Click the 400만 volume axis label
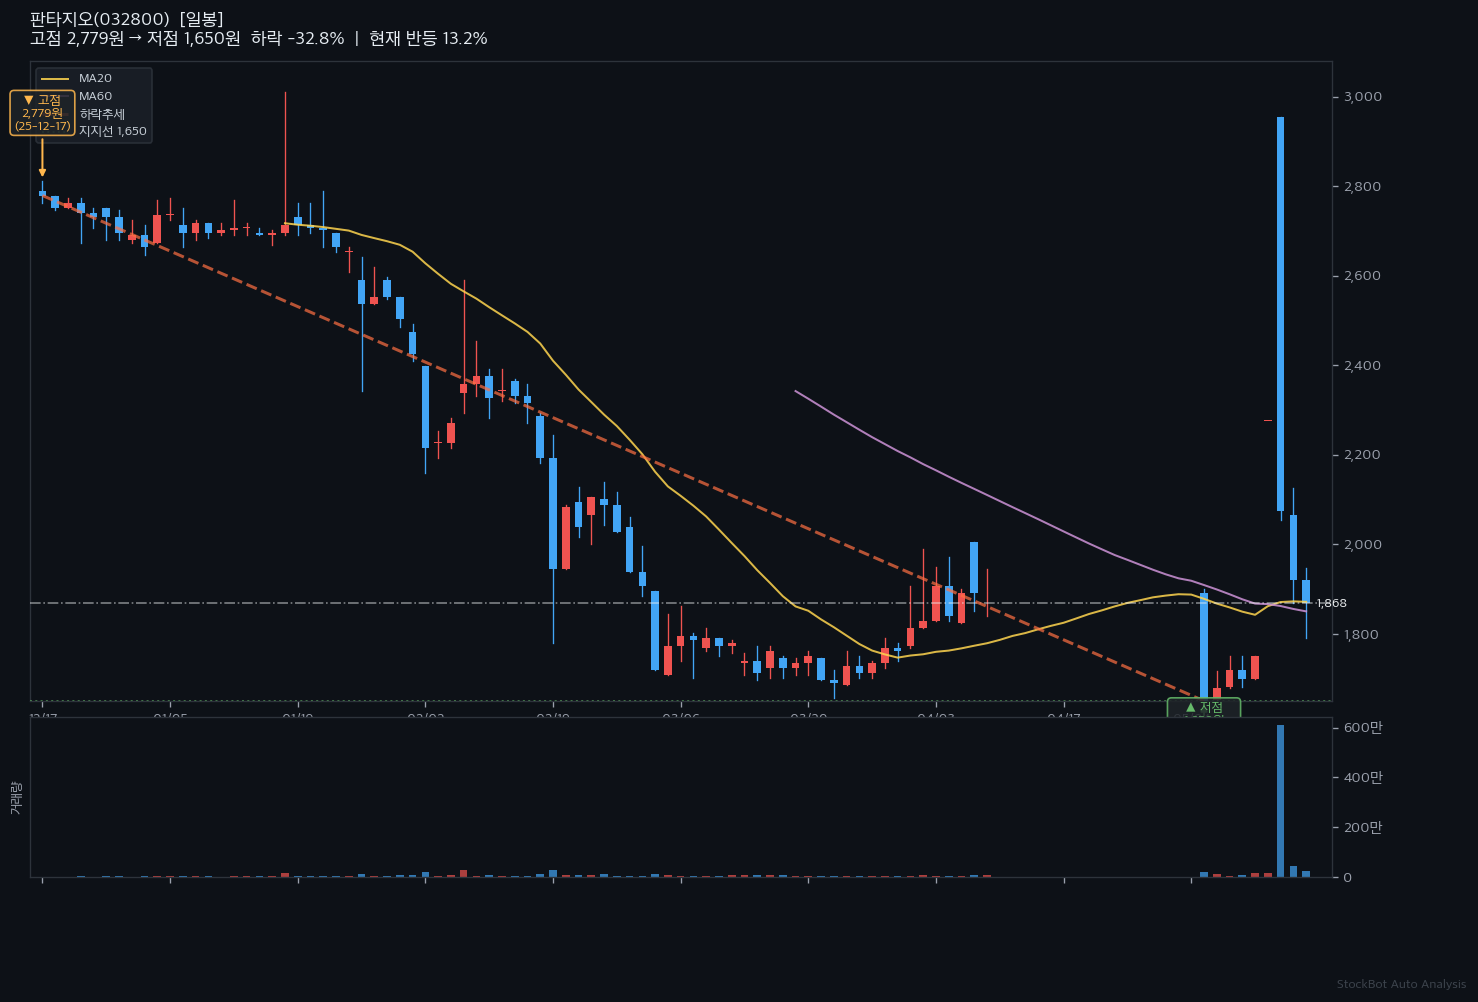The width and height of the screenshot is (1478, 1002). tap(1363, 777)
